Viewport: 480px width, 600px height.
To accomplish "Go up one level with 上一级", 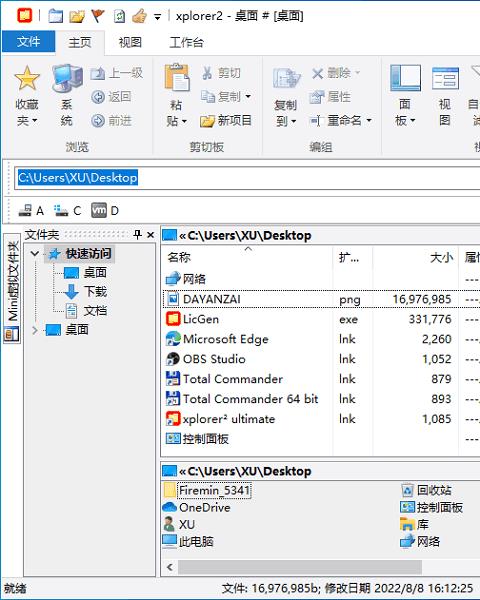I will pyautogui.click(x=117, y=73).
